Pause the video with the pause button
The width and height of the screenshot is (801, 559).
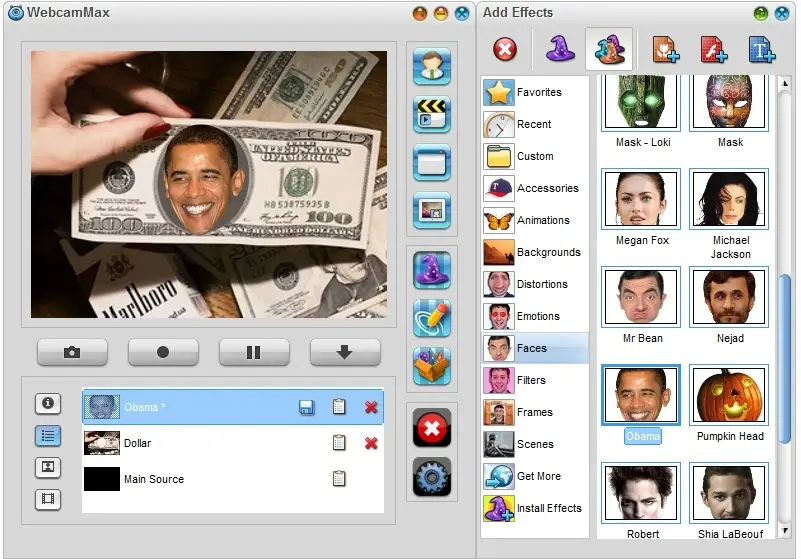point(254,352)
